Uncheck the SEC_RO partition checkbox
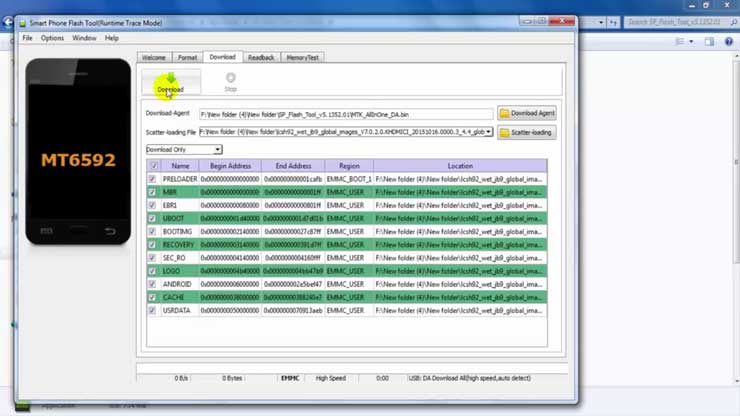 152,258
